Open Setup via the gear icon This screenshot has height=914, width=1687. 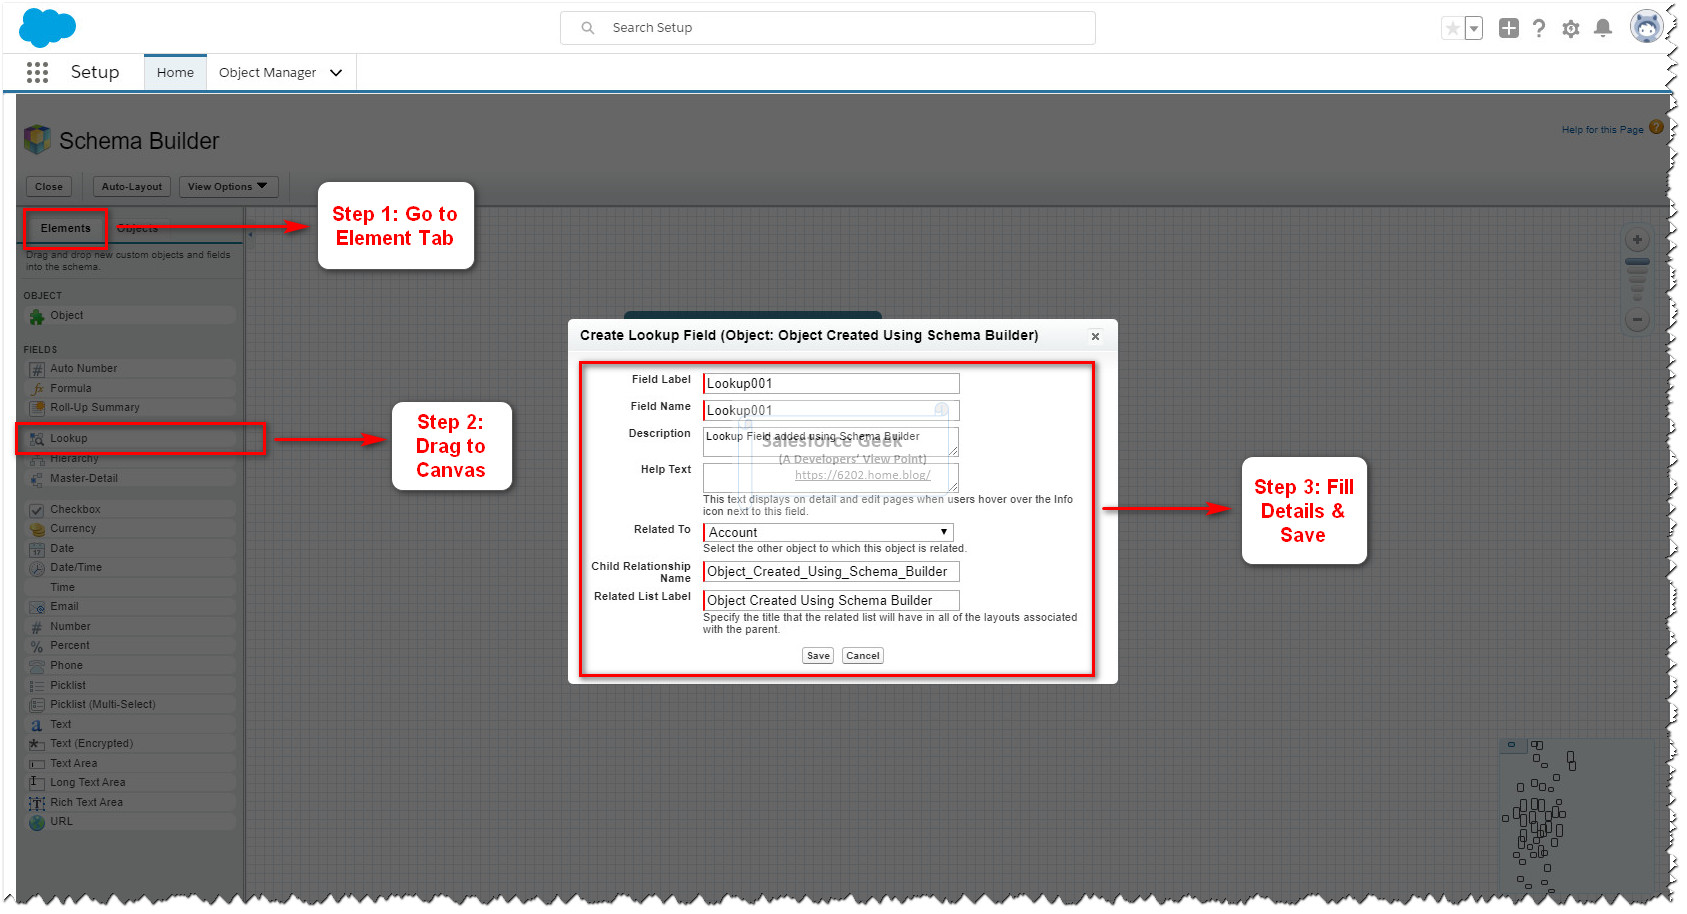click(x=1570, y=28)
